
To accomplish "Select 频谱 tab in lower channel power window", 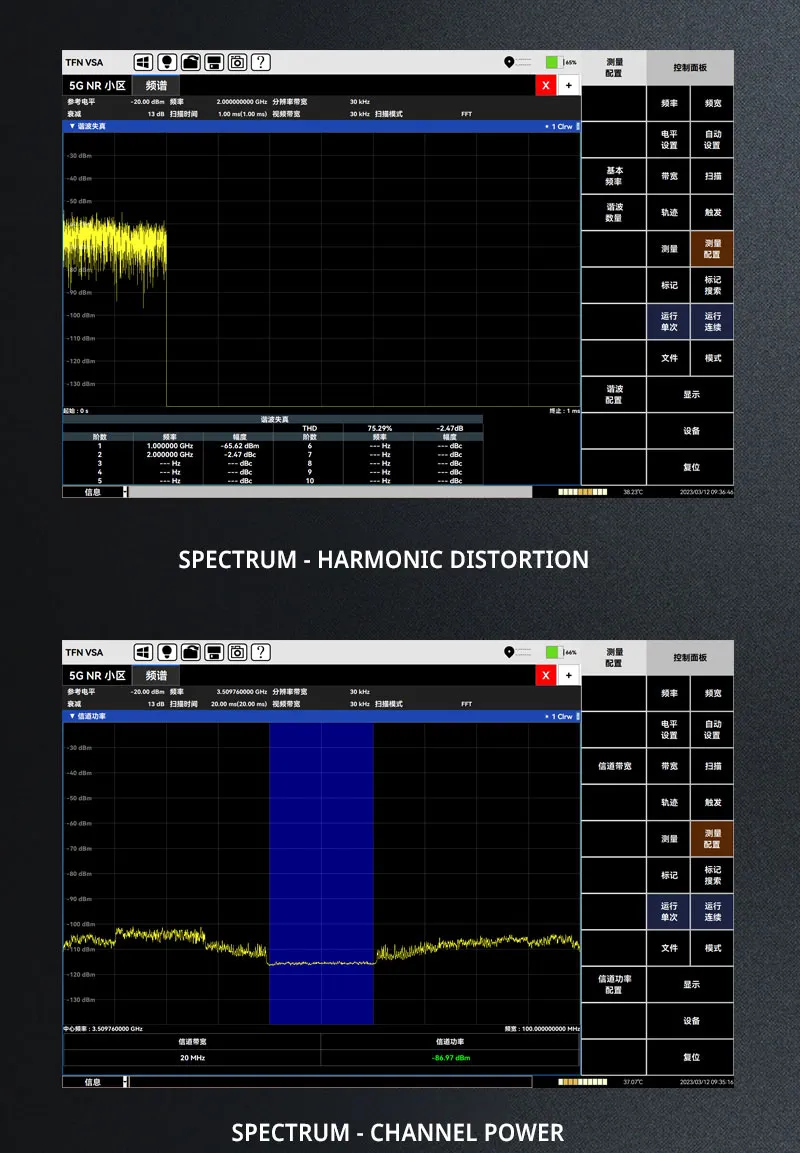I will (x=156, y=676).
